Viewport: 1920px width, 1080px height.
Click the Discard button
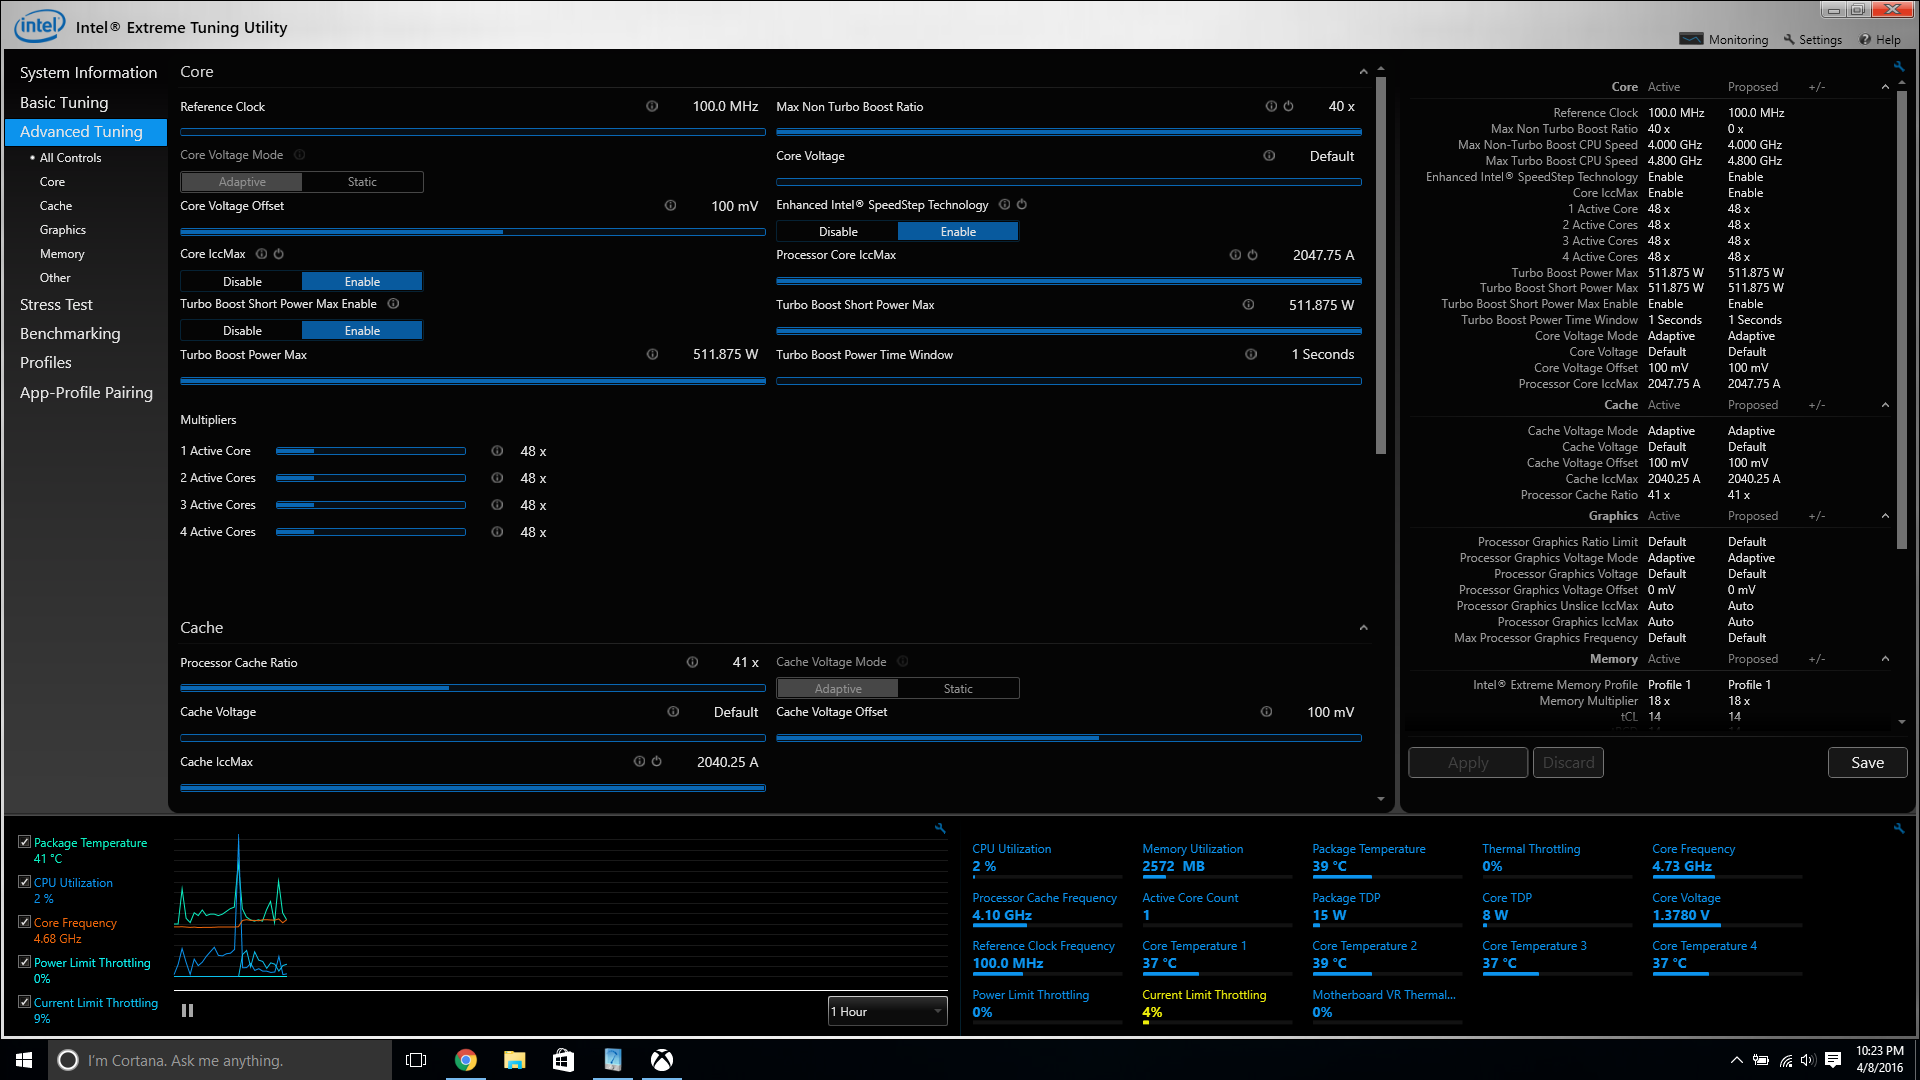click(x=1568, y=763)
